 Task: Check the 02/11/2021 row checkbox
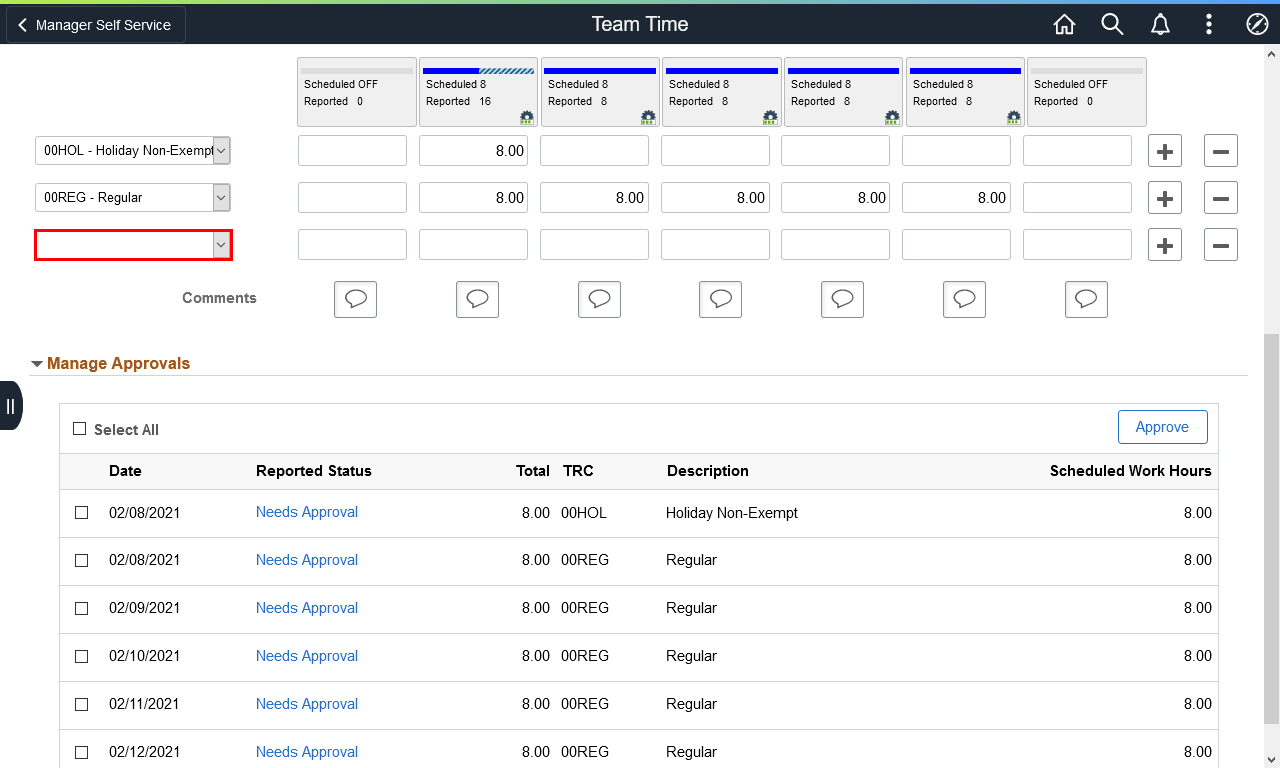click(82, 705)
